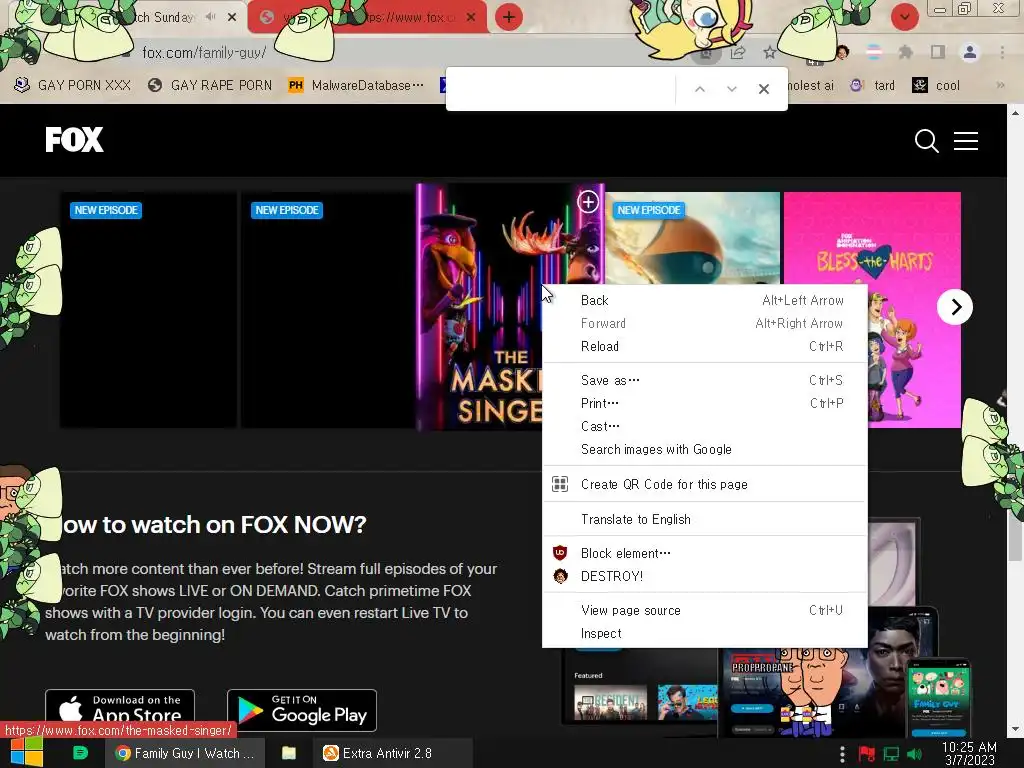
Task: Open the FOX hamburger menu
Action: [965, 140]
